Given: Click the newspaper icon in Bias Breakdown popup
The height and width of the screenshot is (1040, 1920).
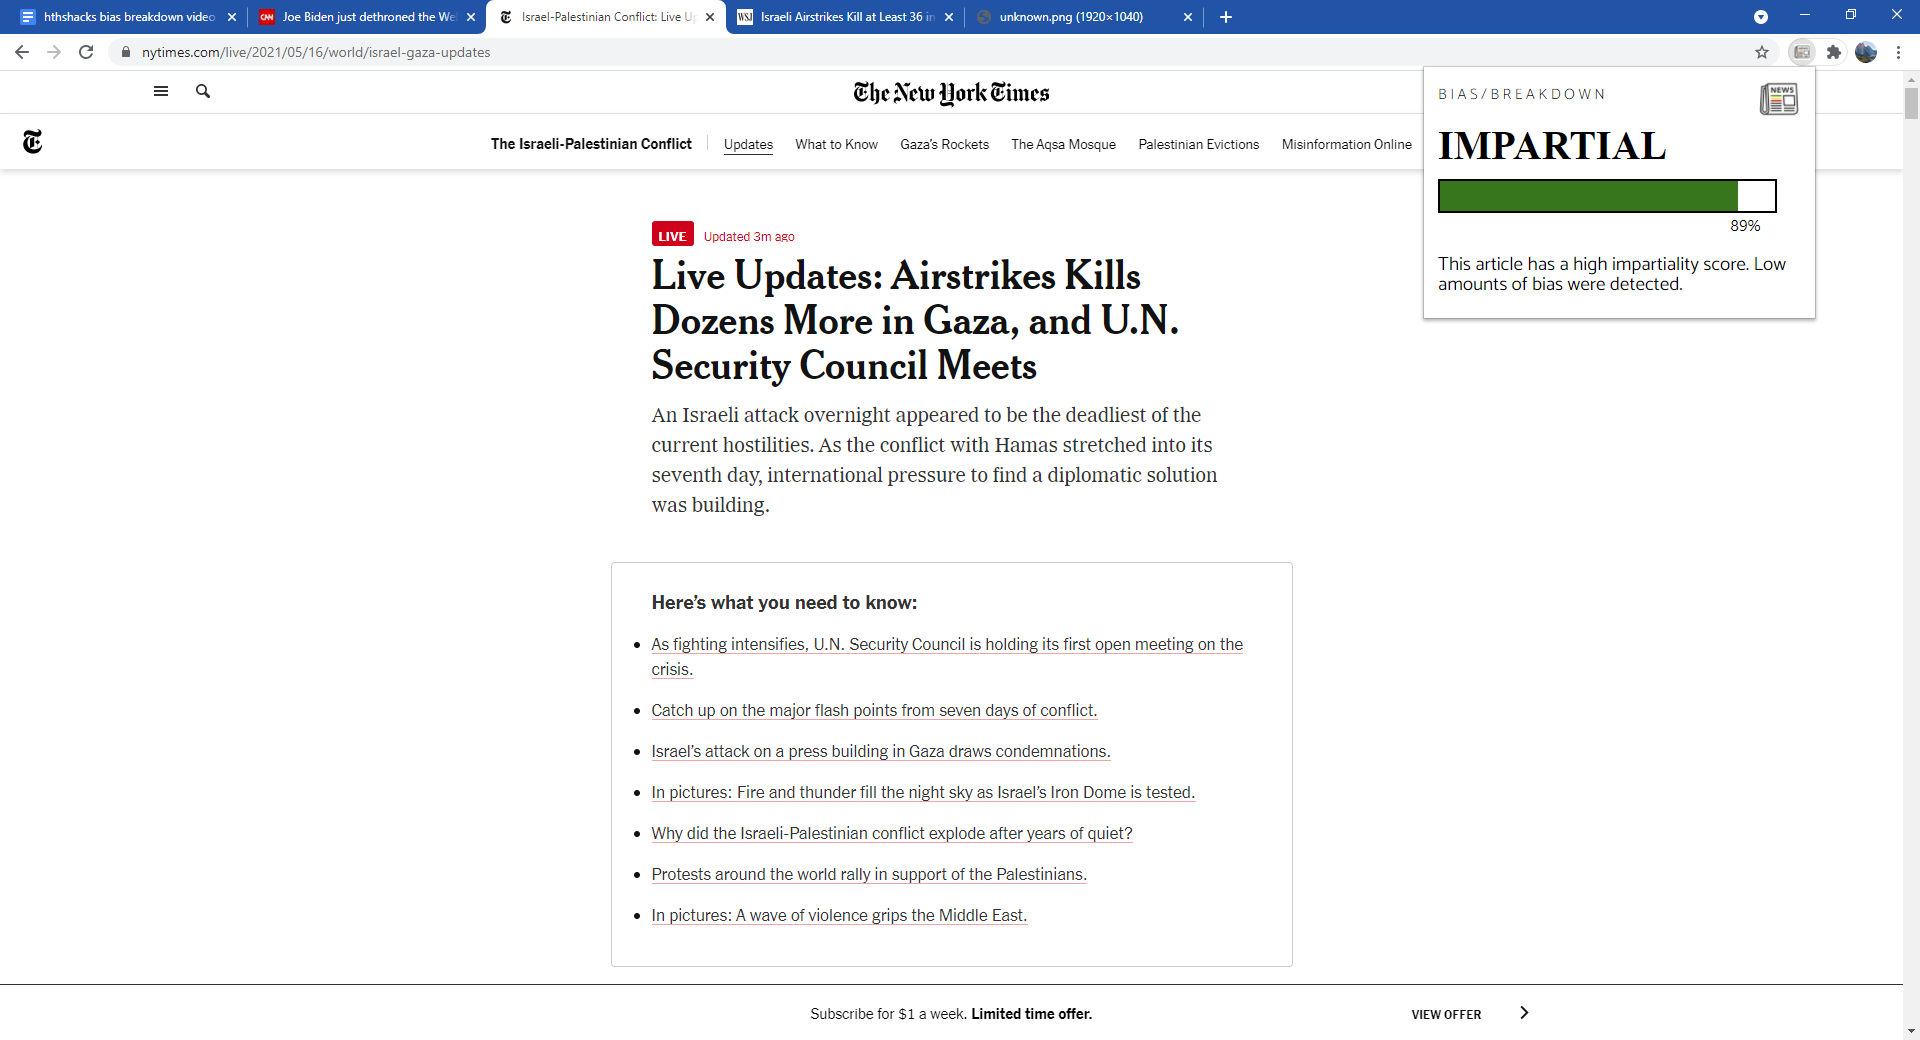Looking at the screenshot, I should pyautogui.click(x=1779, y=99).
